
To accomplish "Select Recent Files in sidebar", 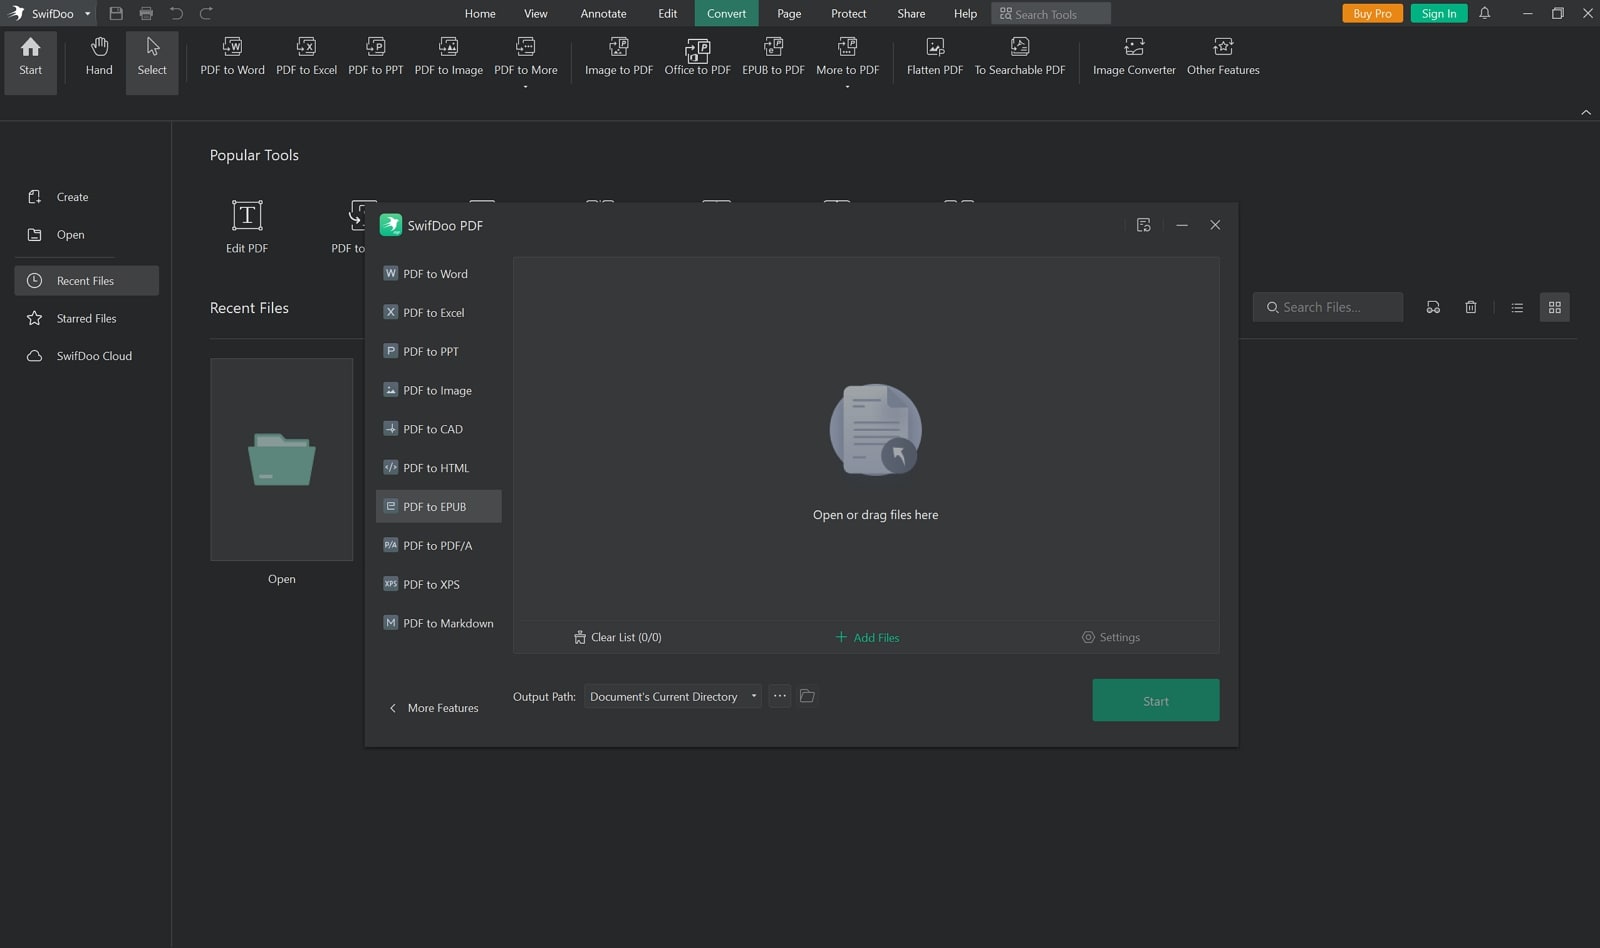I will point(86,281).
